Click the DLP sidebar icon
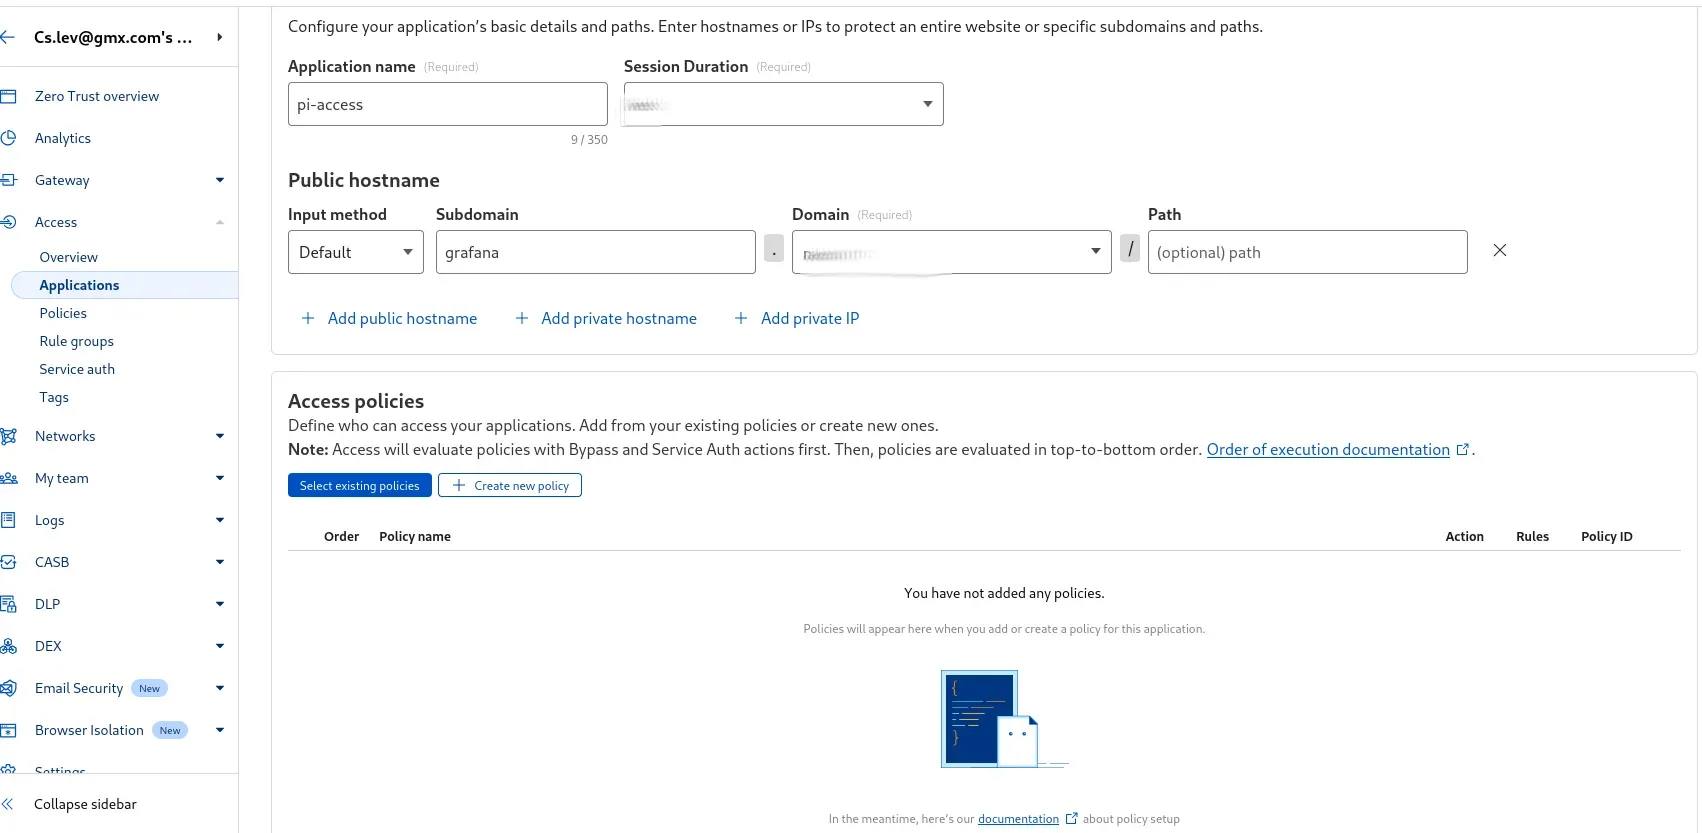The width and height of the screenshot is (1702, 833). pyautogui.click(x=8, y=604)
